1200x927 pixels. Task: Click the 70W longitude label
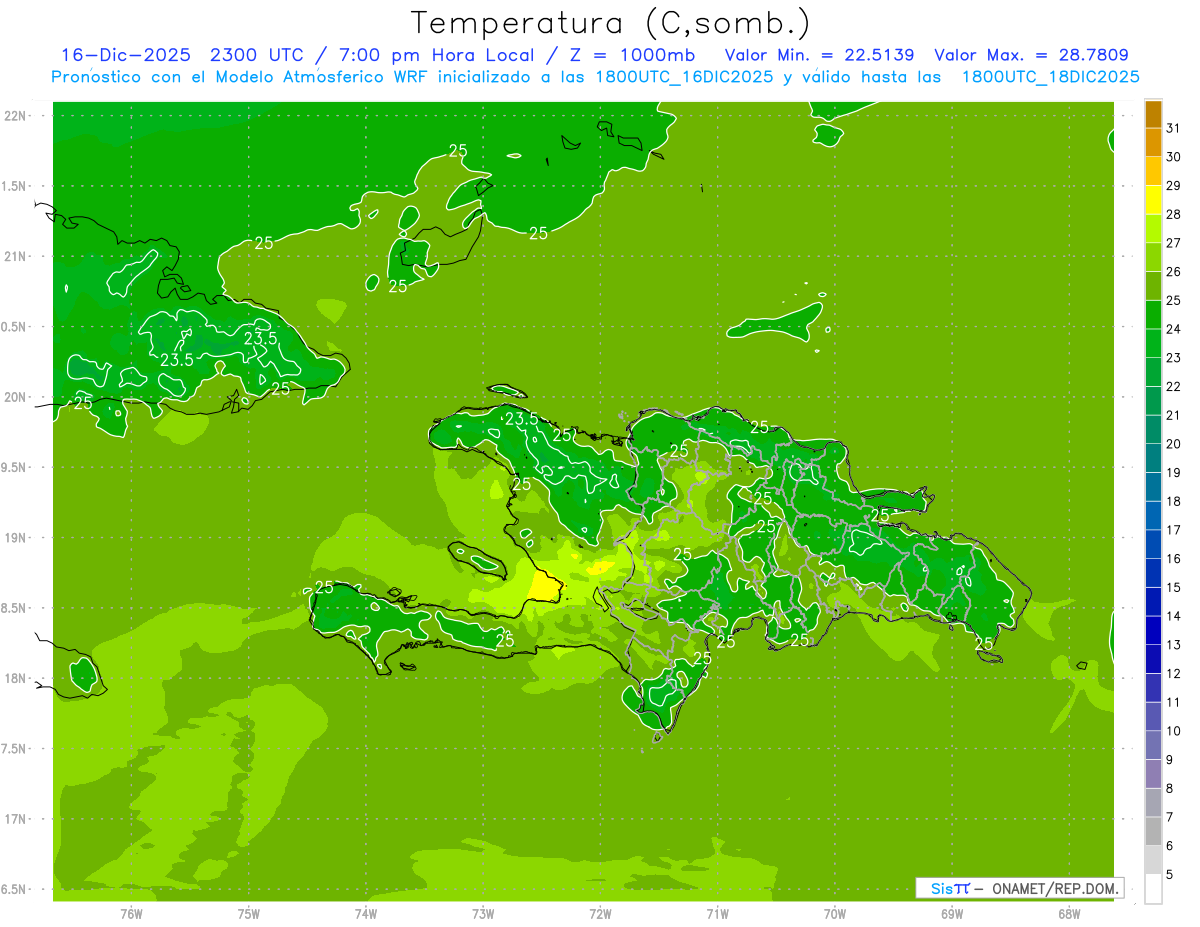click(835, 914)
